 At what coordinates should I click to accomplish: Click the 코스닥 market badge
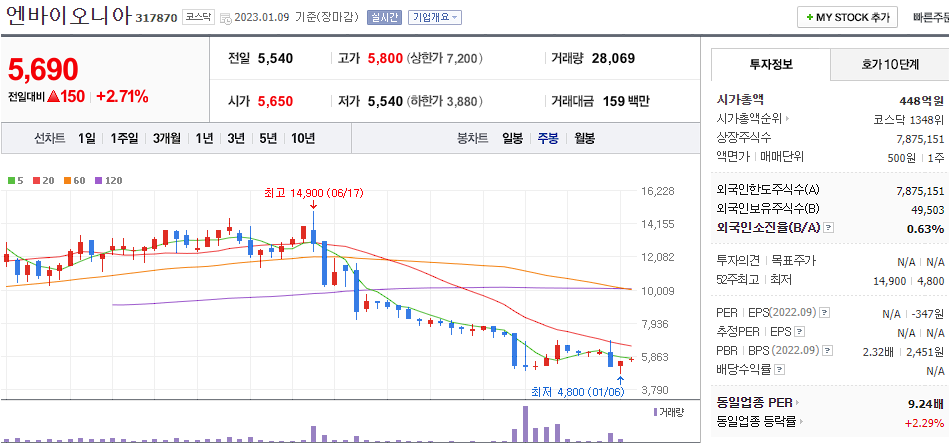tap(199, 18)
